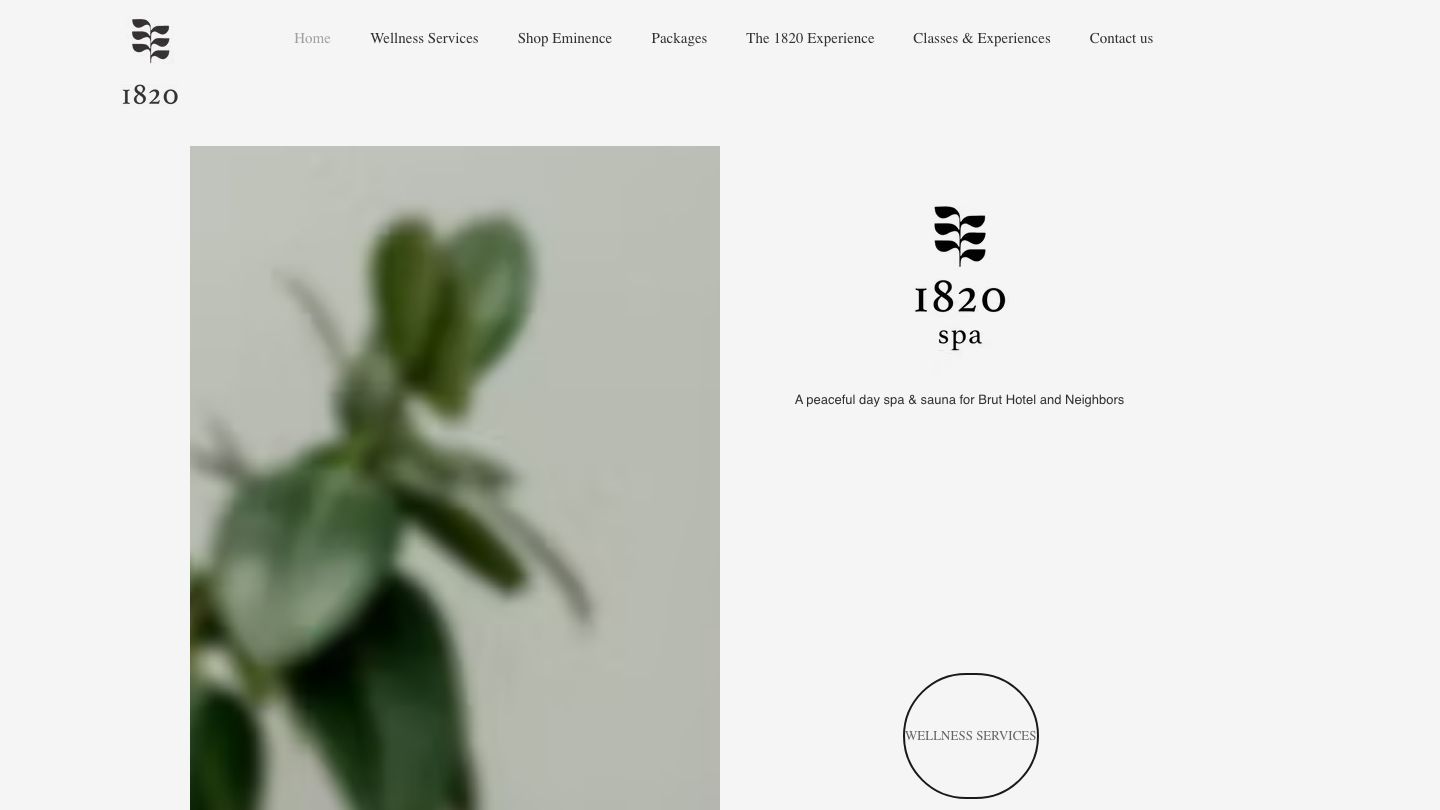The image size is (1440, 810).
Task: Open the Wellness Services navigation item
Action: pyautogui.click(x=424, y=38)
